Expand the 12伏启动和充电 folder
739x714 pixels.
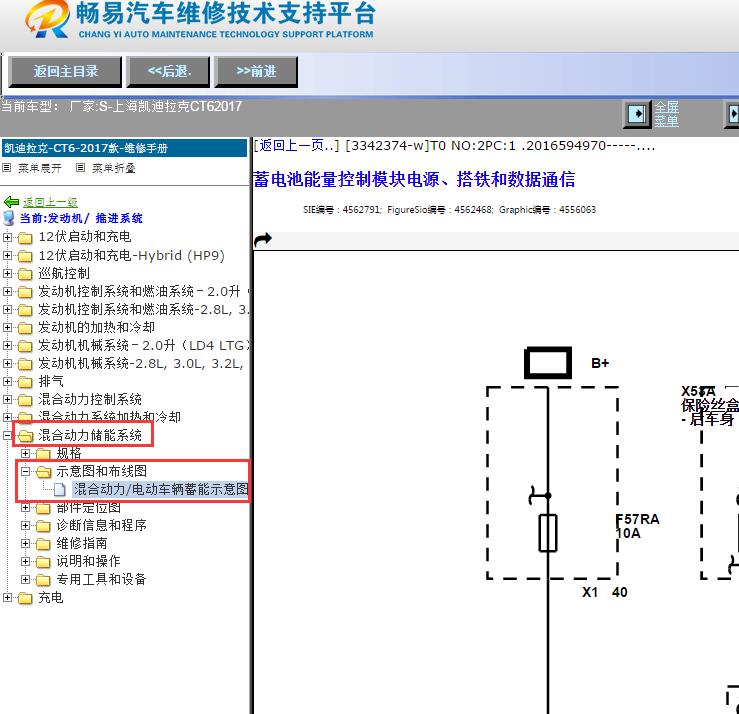tap(8, 237)
